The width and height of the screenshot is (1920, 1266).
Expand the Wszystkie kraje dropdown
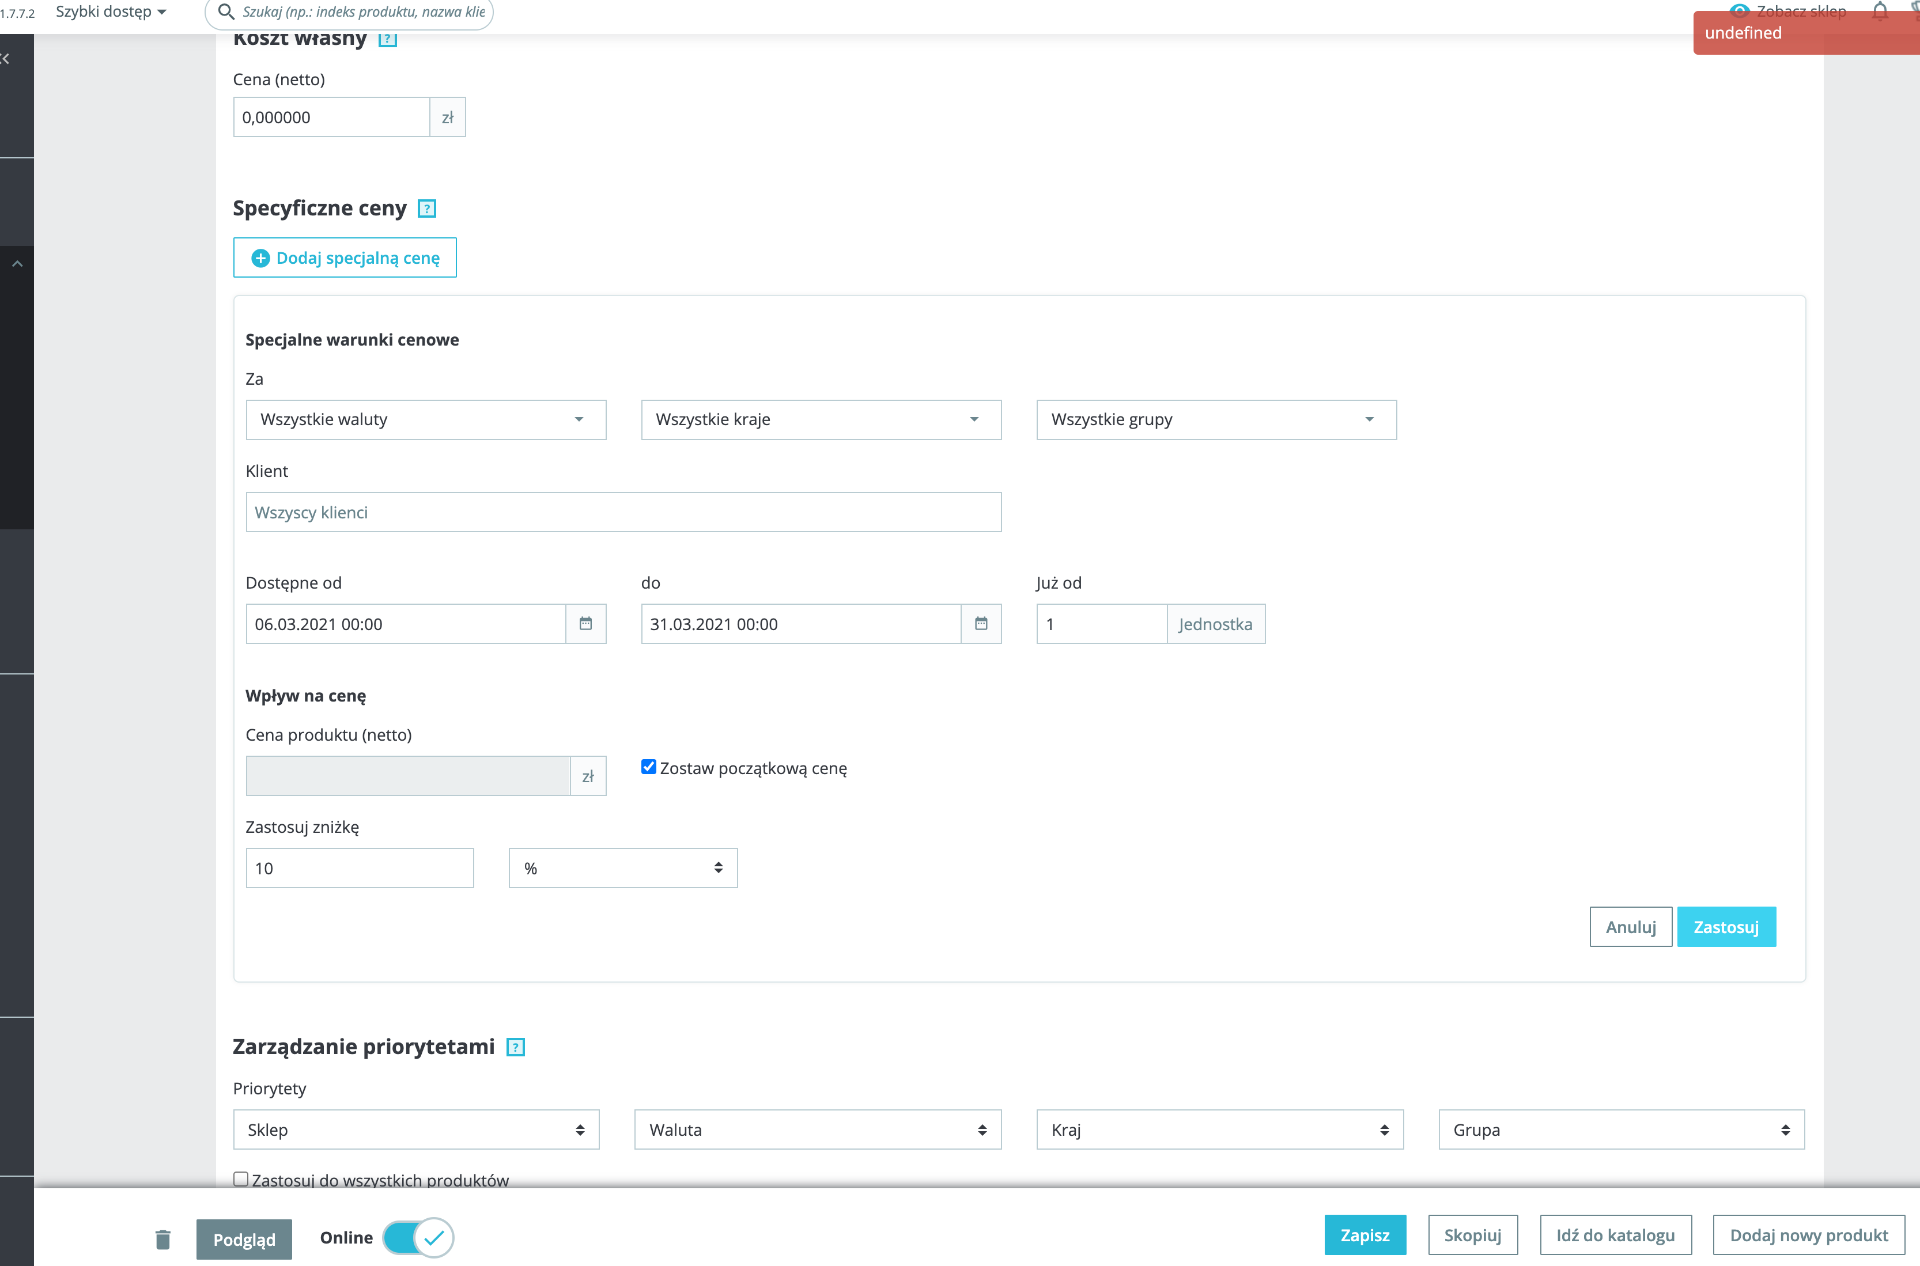pos(820,420)
